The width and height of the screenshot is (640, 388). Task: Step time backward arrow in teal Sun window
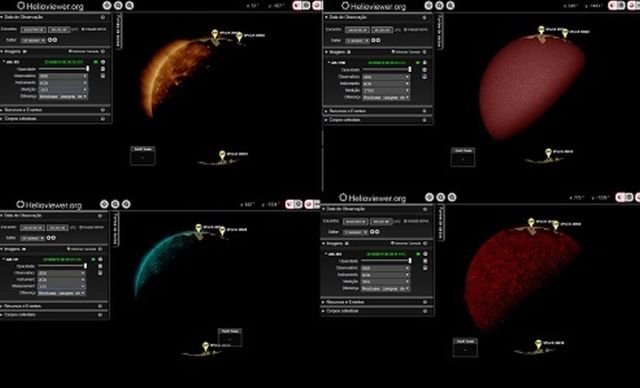48,238
